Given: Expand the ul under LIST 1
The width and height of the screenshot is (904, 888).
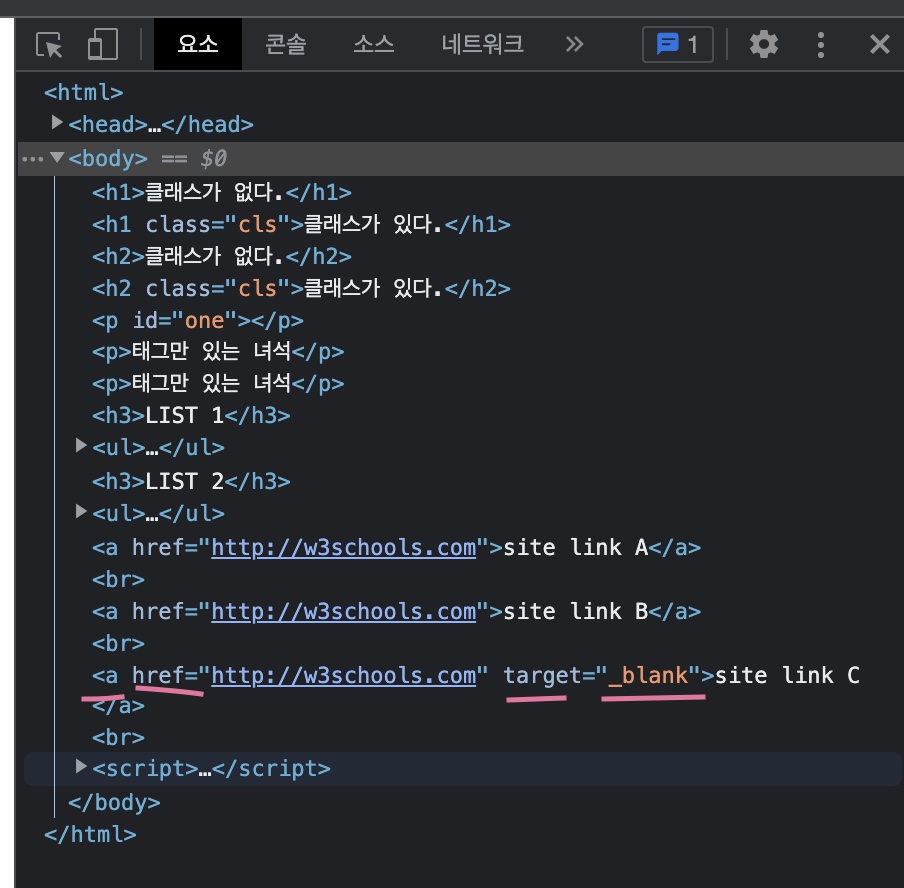Looking at the screenshot, I should pyautogui.click(x=81, y=445).
